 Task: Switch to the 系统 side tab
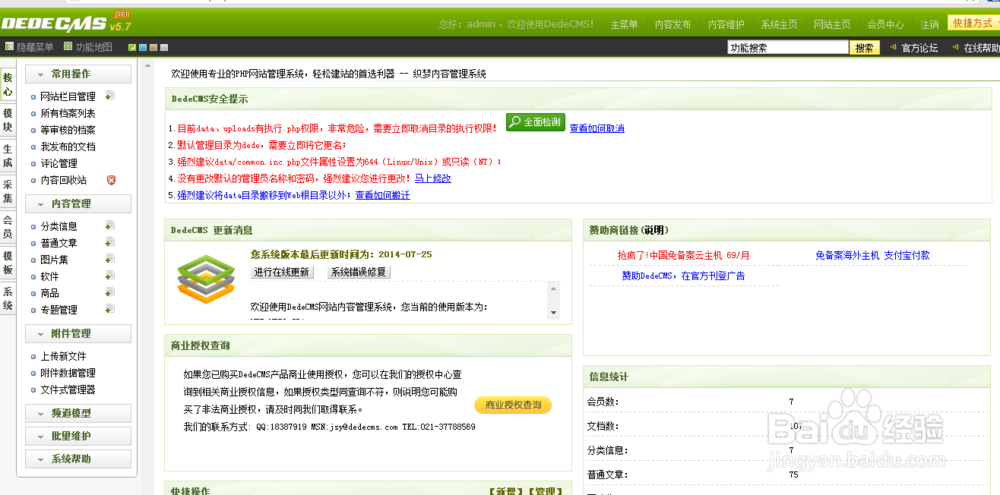[8, 299]
